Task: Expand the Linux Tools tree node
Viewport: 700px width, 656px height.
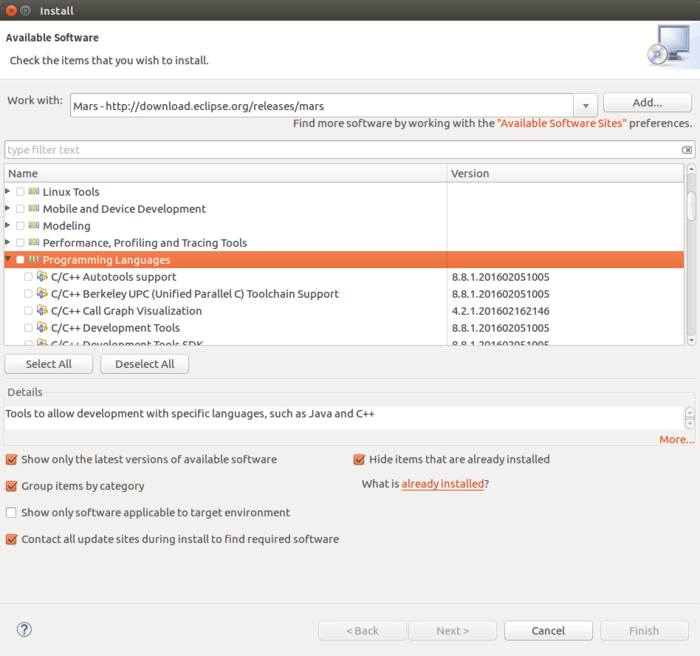Action: (8, 191)
